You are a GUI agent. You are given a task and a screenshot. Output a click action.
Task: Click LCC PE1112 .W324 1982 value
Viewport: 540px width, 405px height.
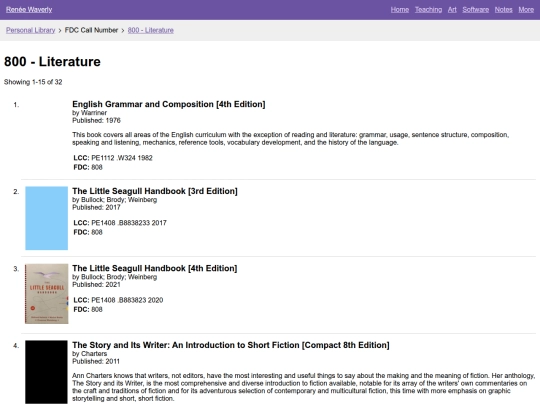(122, 158)
